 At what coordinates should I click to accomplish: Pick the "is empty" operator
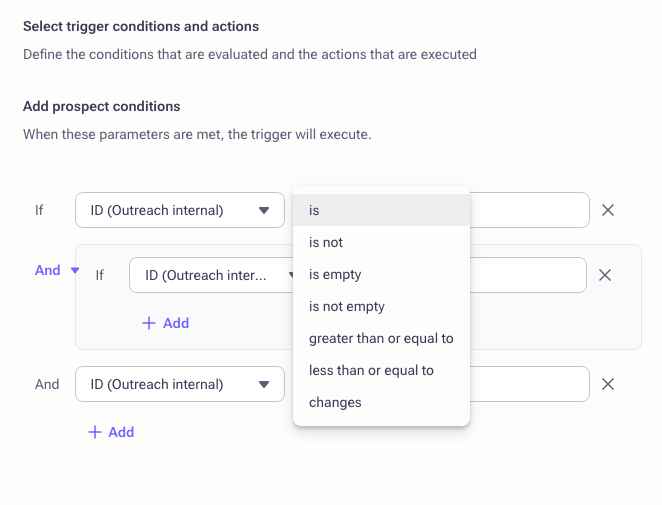[381, 274]
